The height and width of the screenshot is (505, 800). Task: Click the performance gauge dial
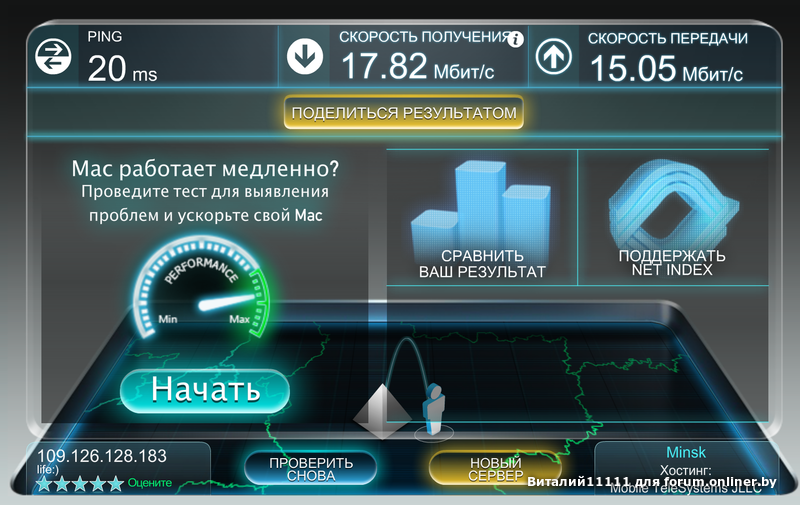coord(201,287)
